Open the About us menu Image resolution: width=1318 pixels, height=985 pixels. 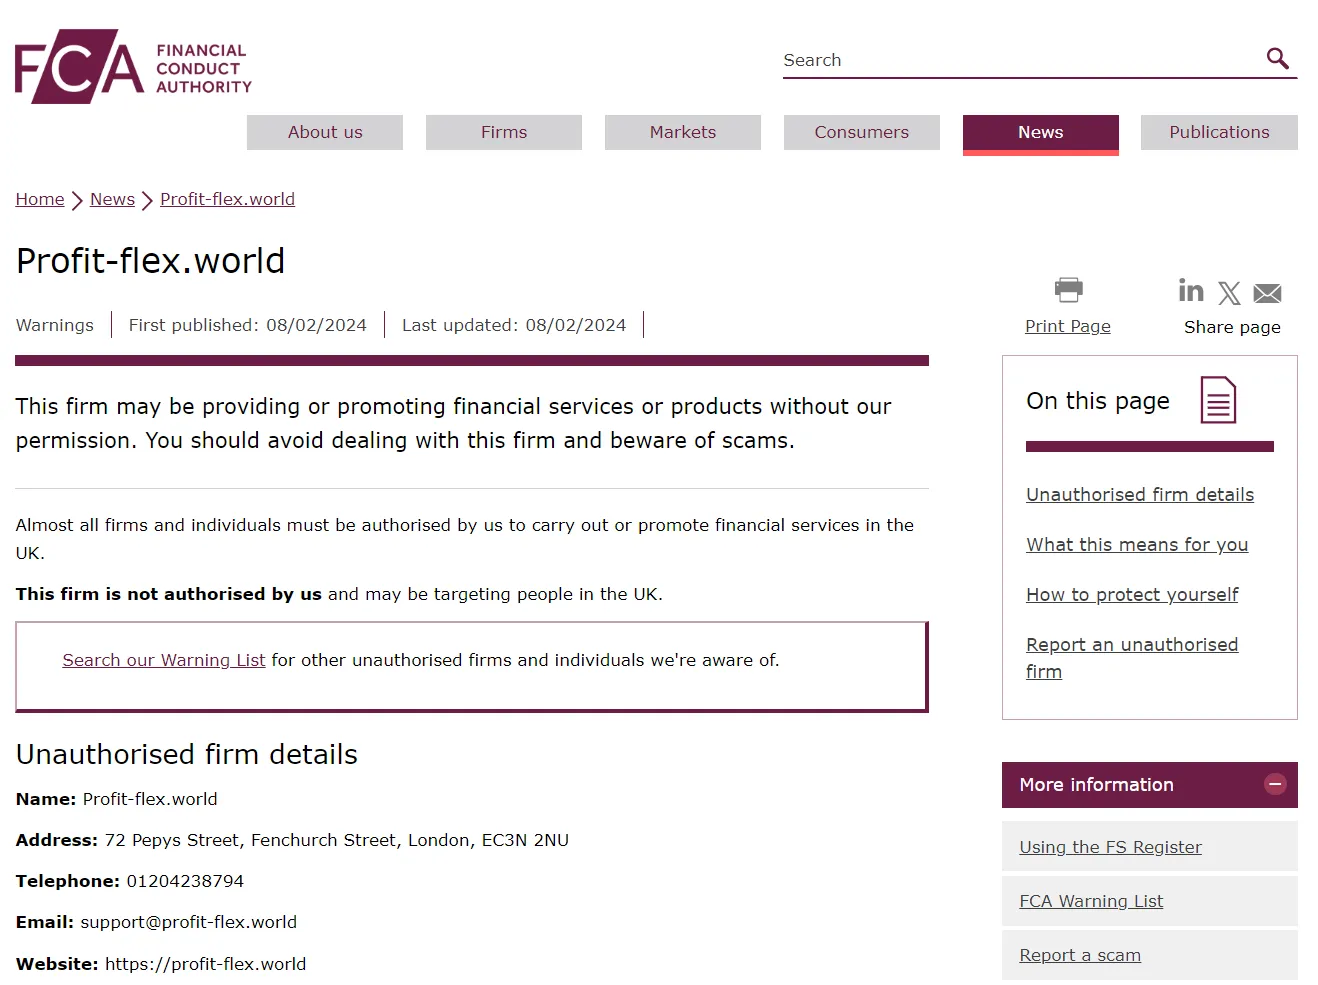[x=325, y=132]
